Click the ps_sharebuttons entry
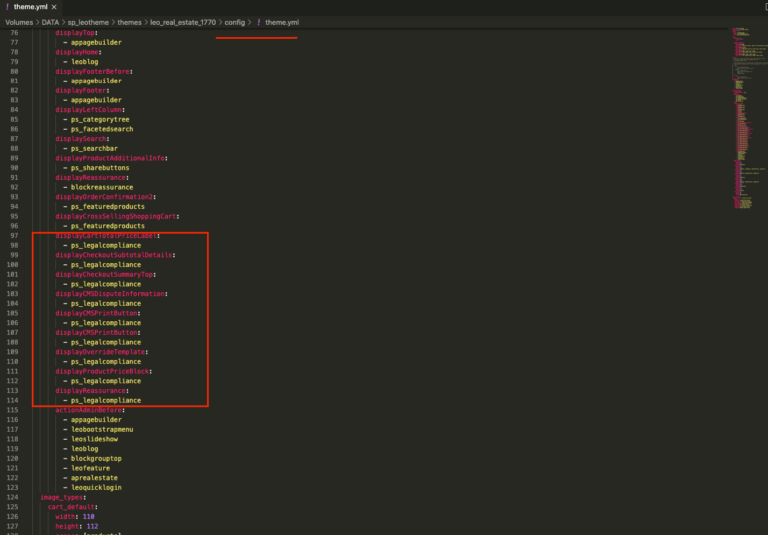The width and height of the screenshot is (768, 535). [x=100, y=168]
